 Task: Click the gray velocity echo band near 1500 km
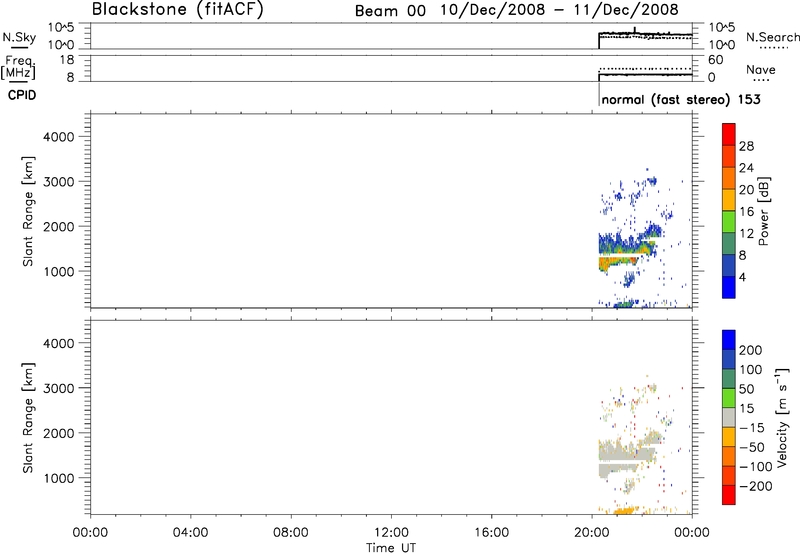coord(627,454)
